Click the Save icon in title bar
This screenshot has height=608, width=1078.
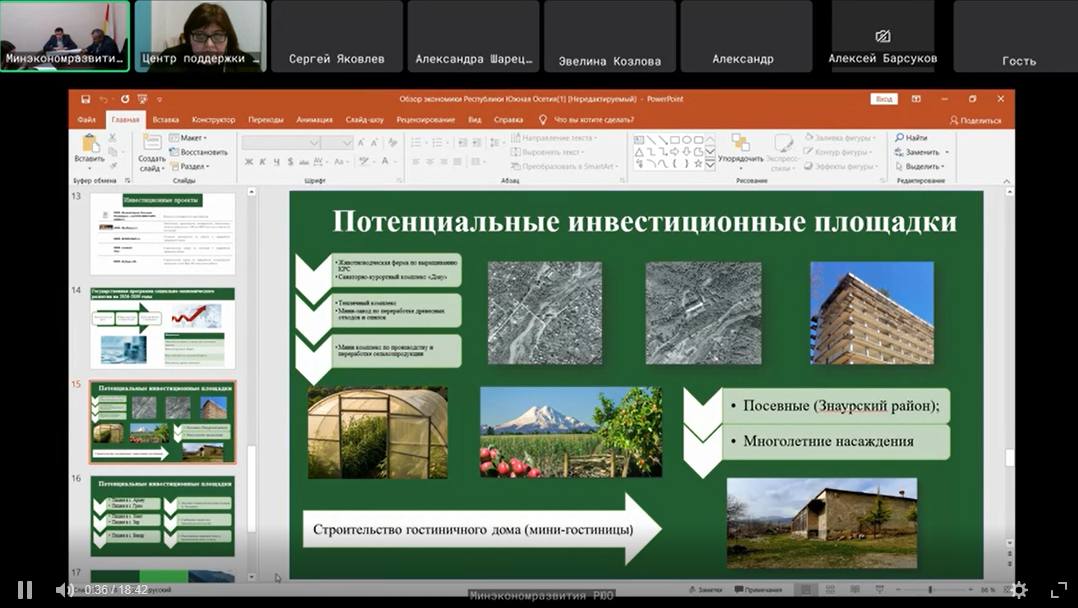[86, 99]
